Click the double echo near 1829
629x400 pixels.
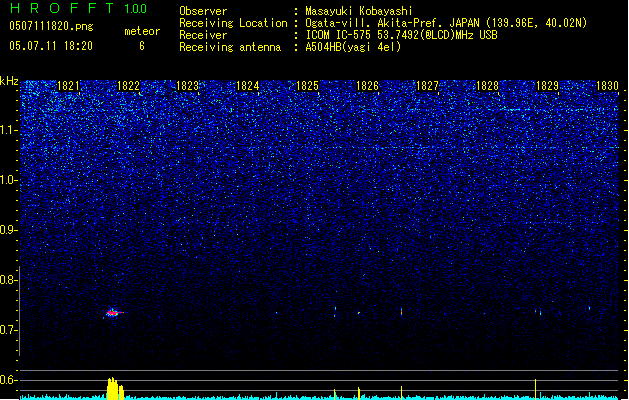click(x=538, y=311)
